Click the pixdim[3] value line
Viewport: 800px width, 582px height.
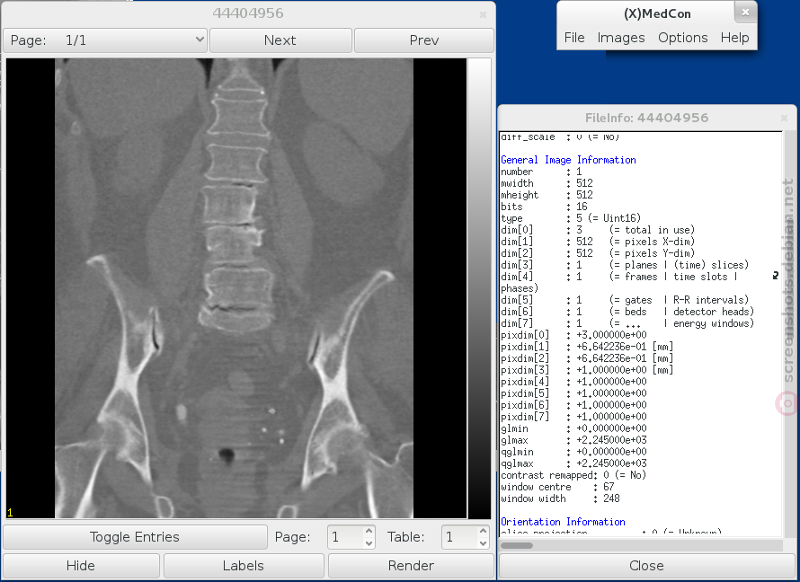[587, 370]
